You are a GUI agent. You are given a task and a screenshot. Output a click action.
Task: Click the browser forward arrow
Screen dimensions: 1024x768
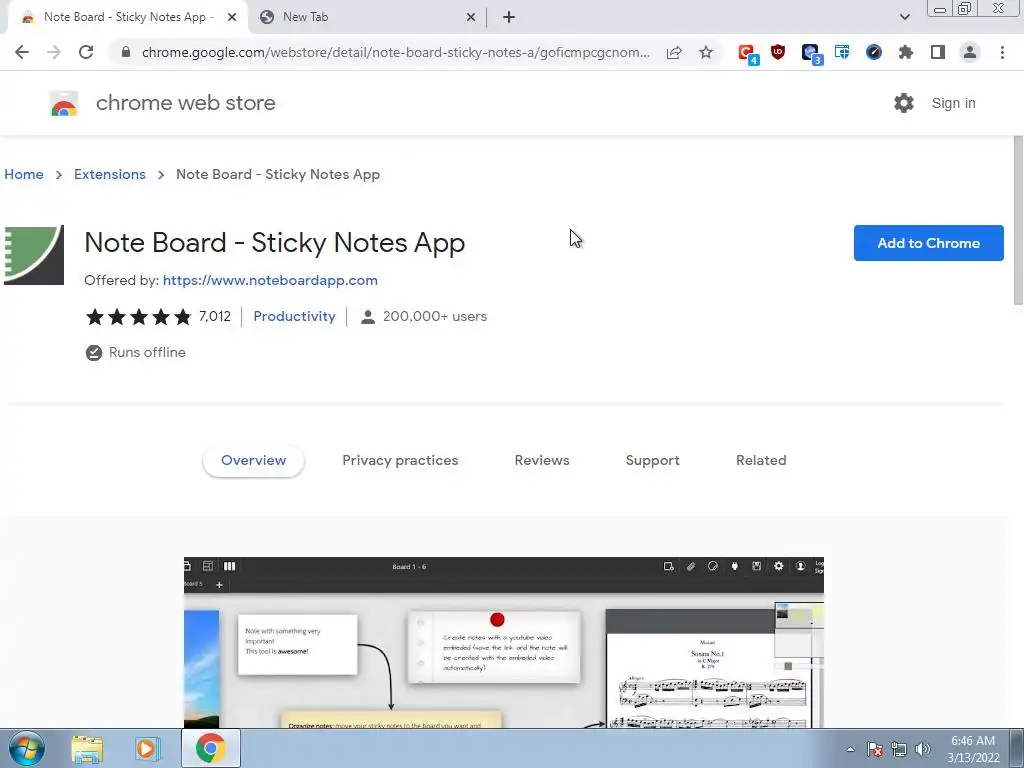tap(54, 52)
